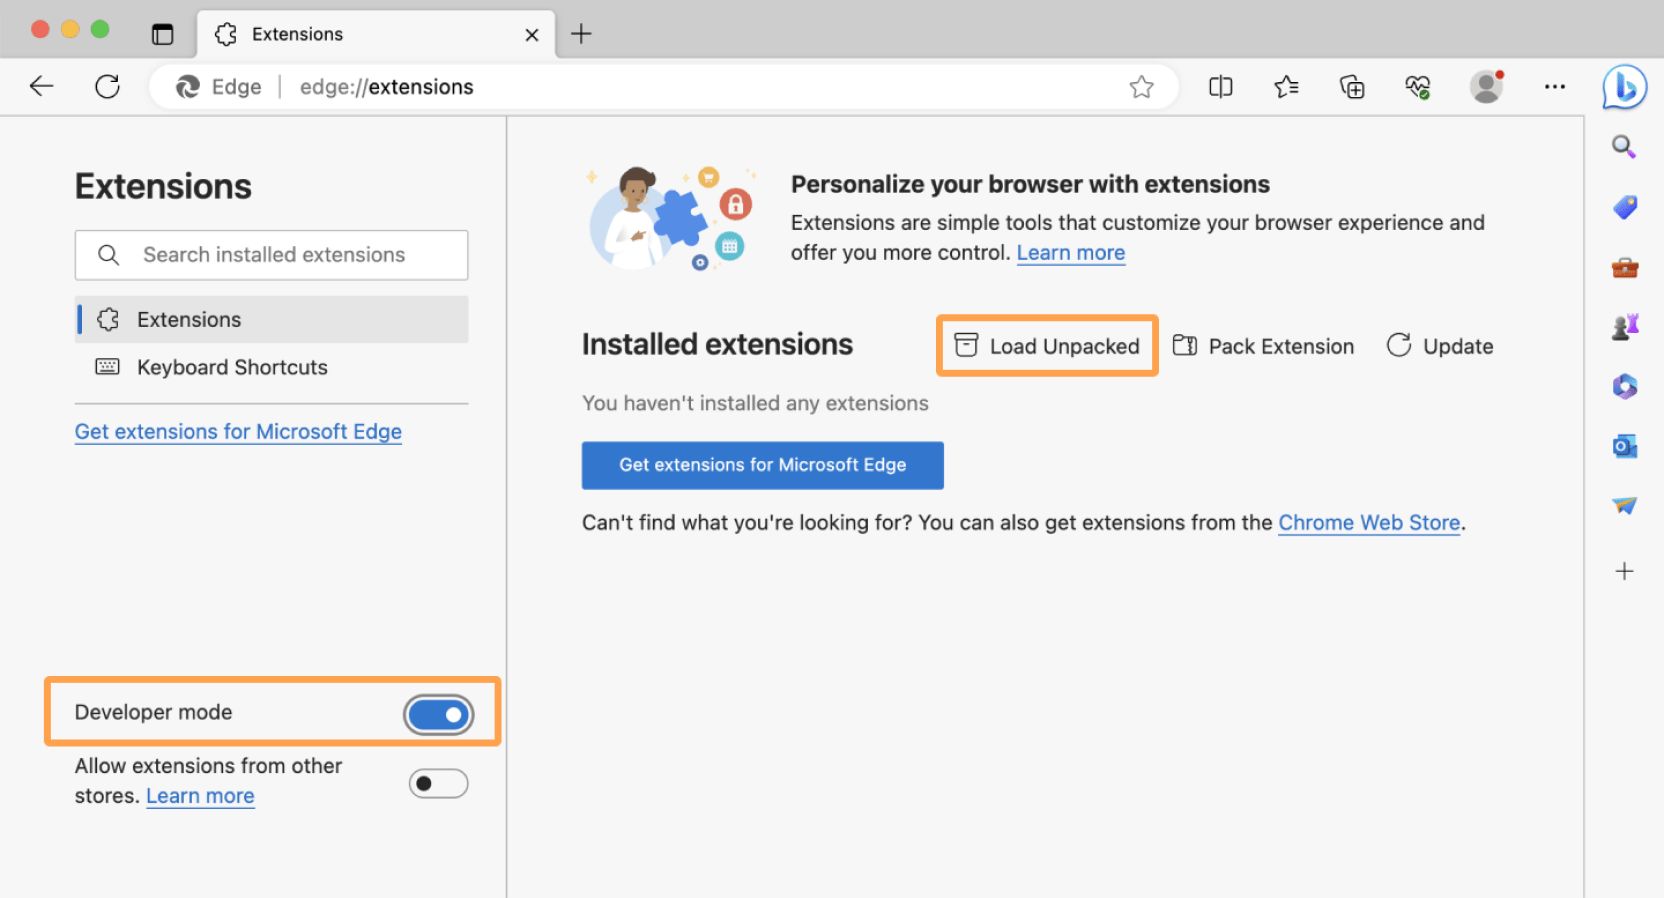Open Learn more link about other stores

point(200,796)
